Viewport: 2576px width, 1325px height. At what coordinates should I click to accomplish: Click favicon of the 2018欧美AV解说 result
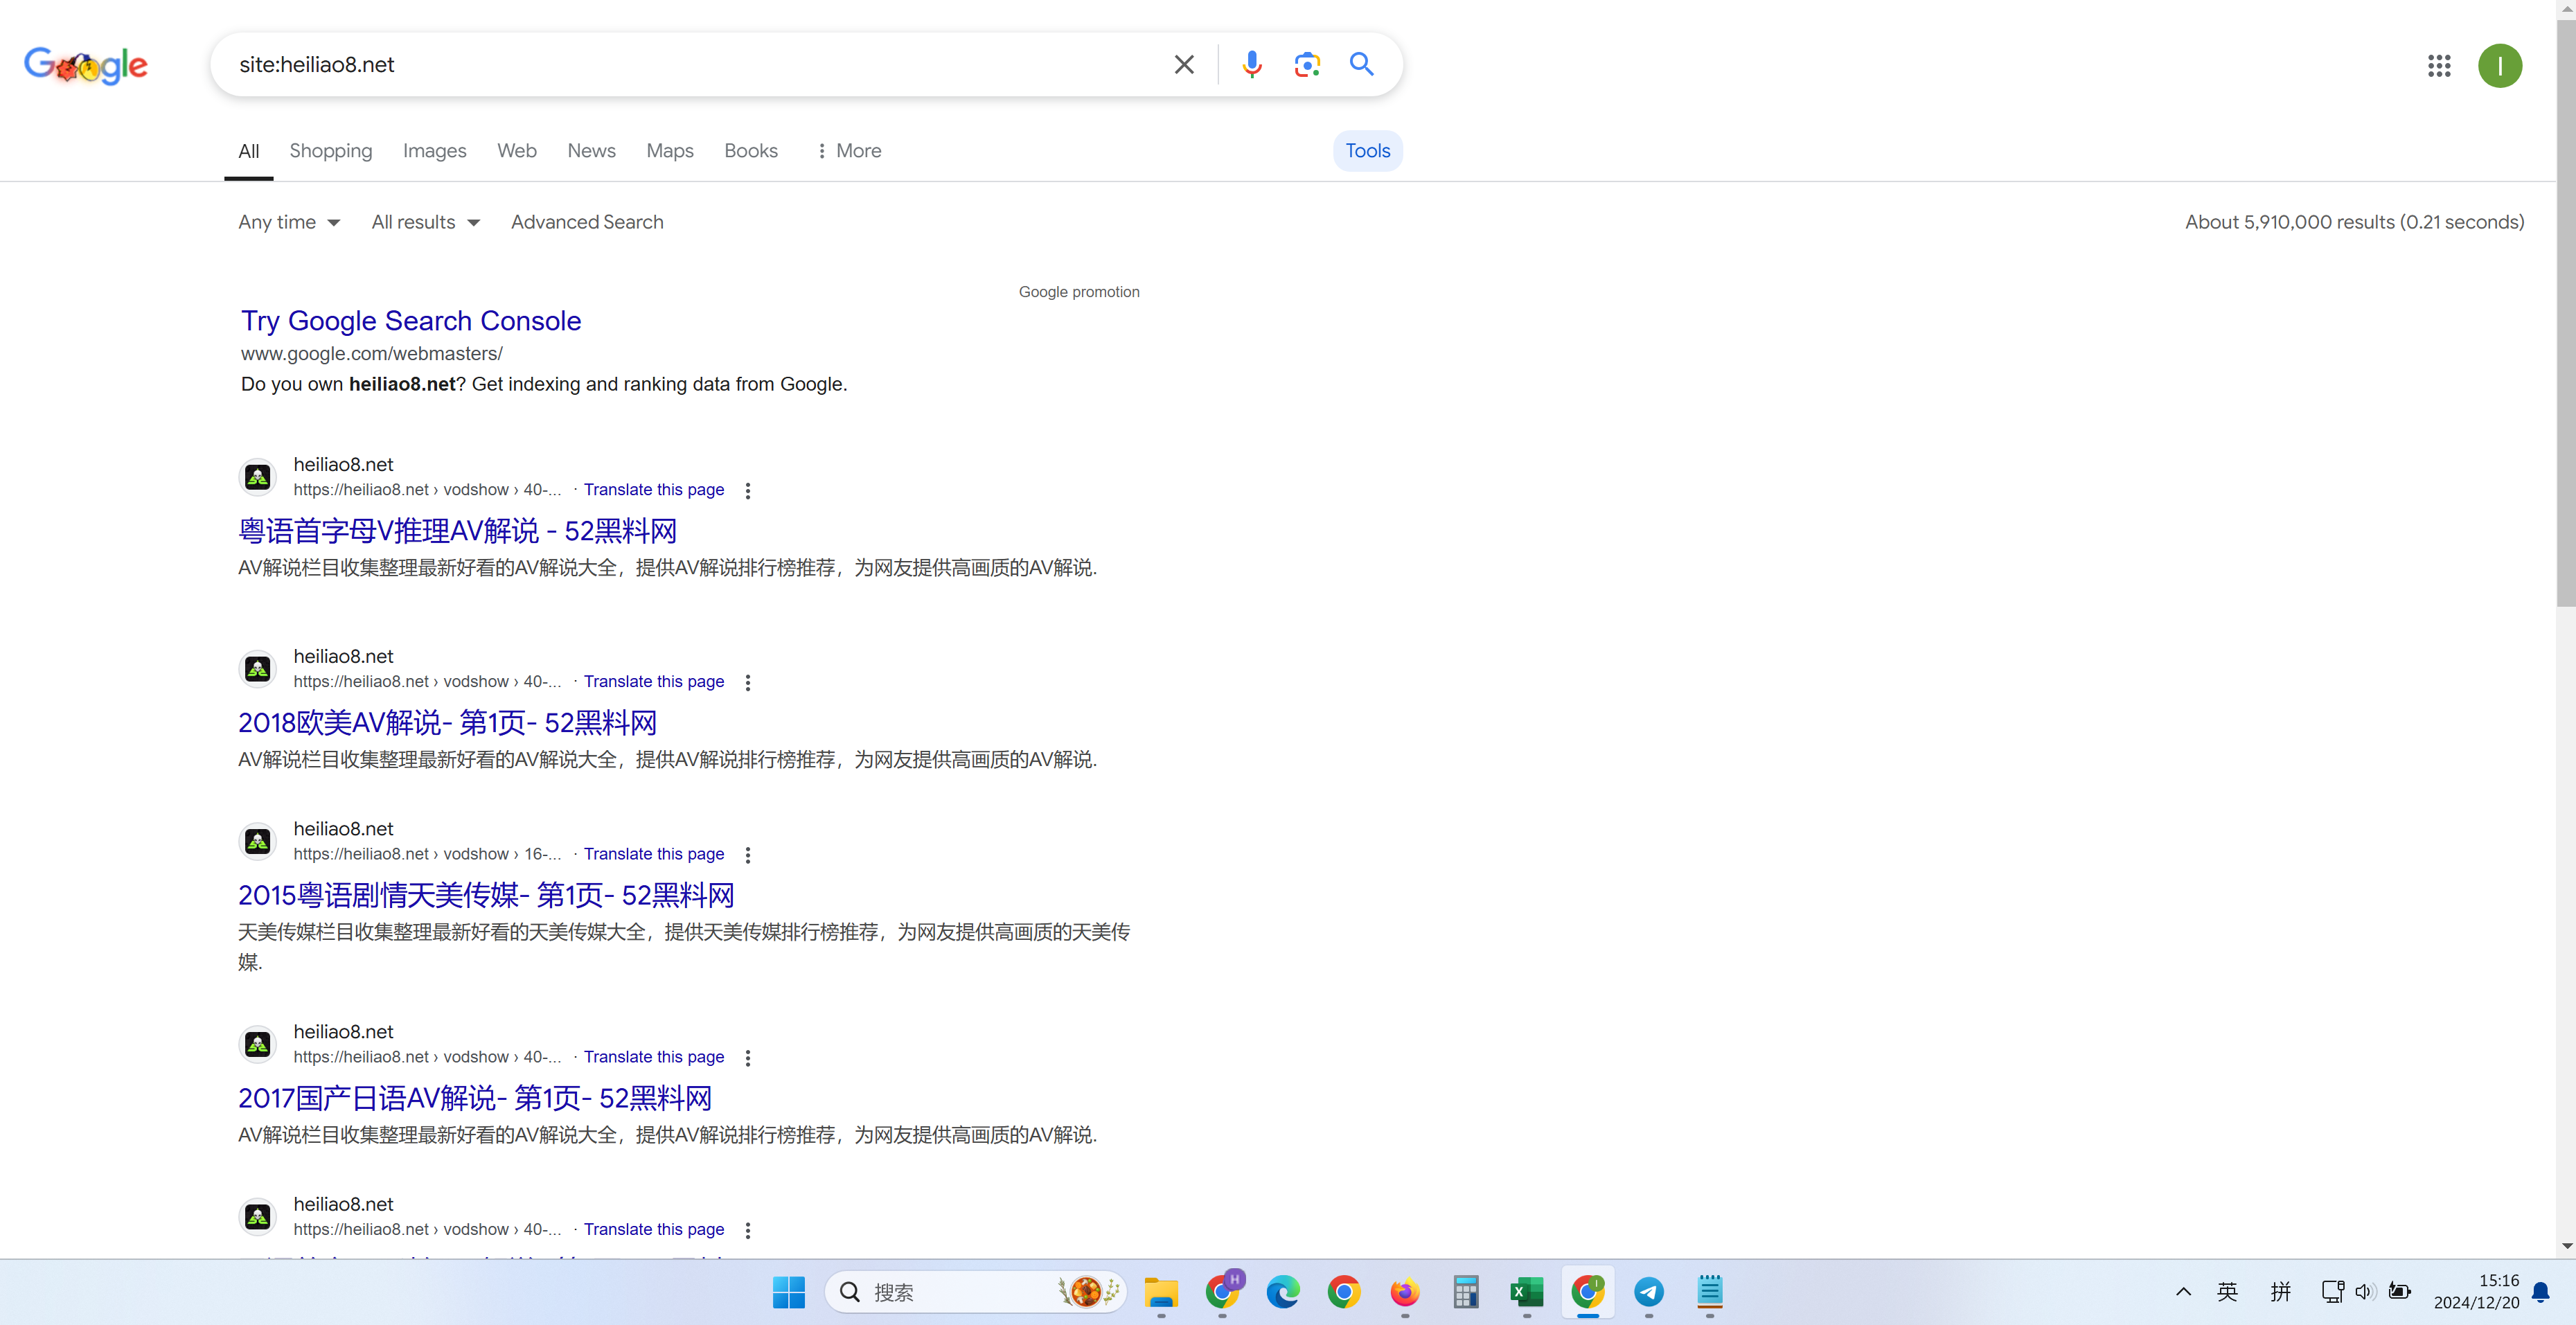pyautogui.click(x=258, y=669)
